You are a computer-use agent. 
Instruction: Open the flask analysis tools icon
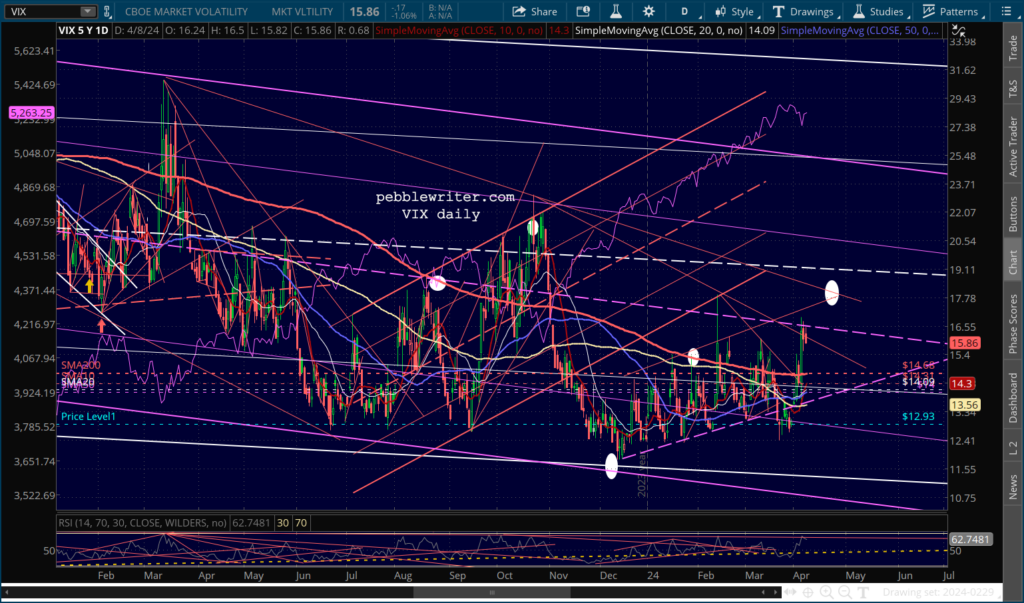pos(615,11)
